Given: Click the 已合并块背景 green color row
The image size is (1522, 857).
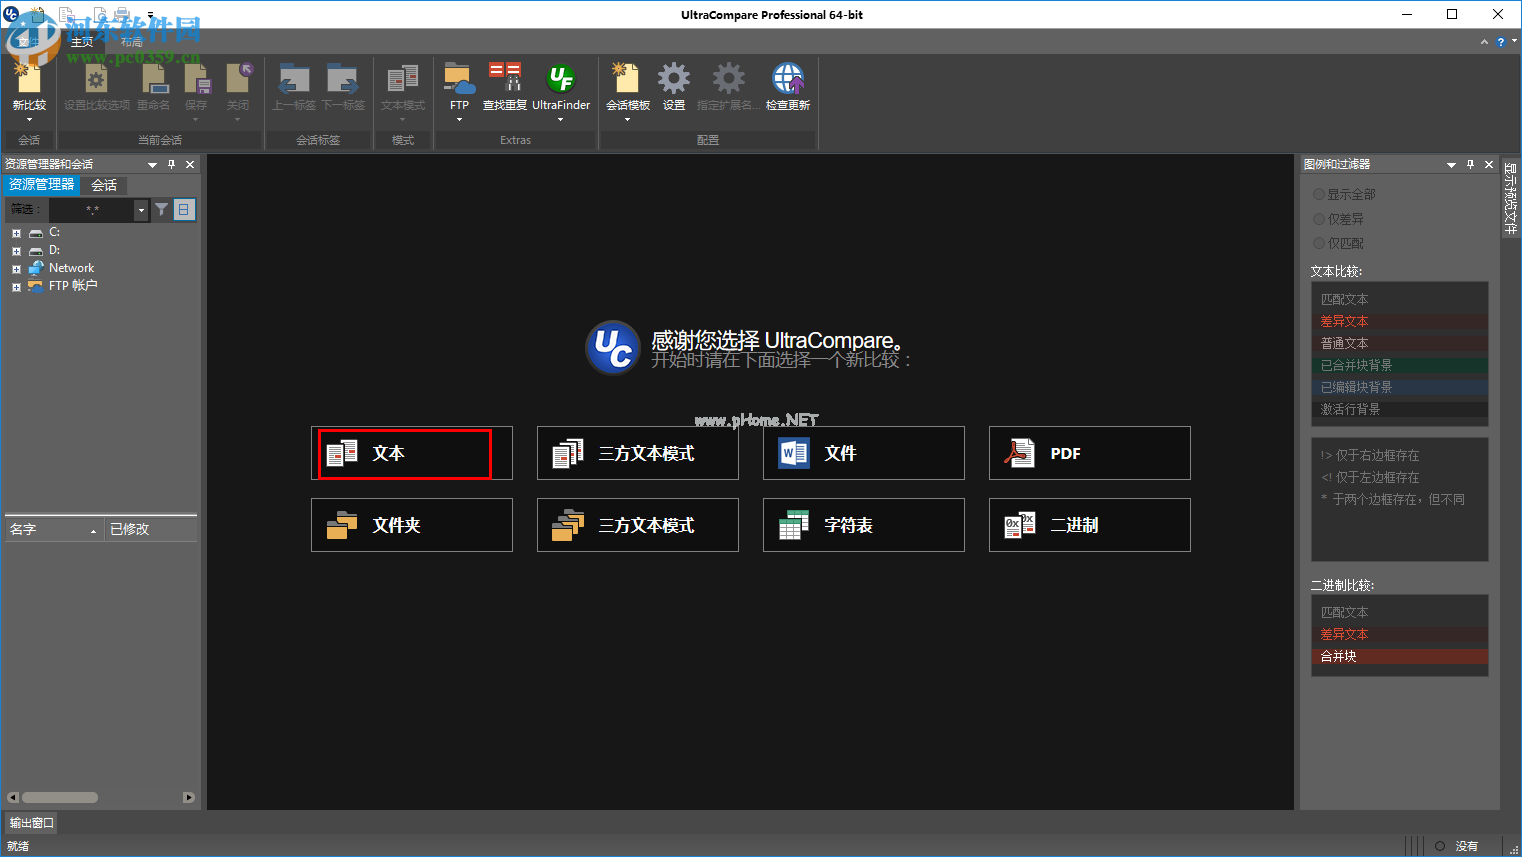Looking at the screenshot, I should tap(1400, 365).
